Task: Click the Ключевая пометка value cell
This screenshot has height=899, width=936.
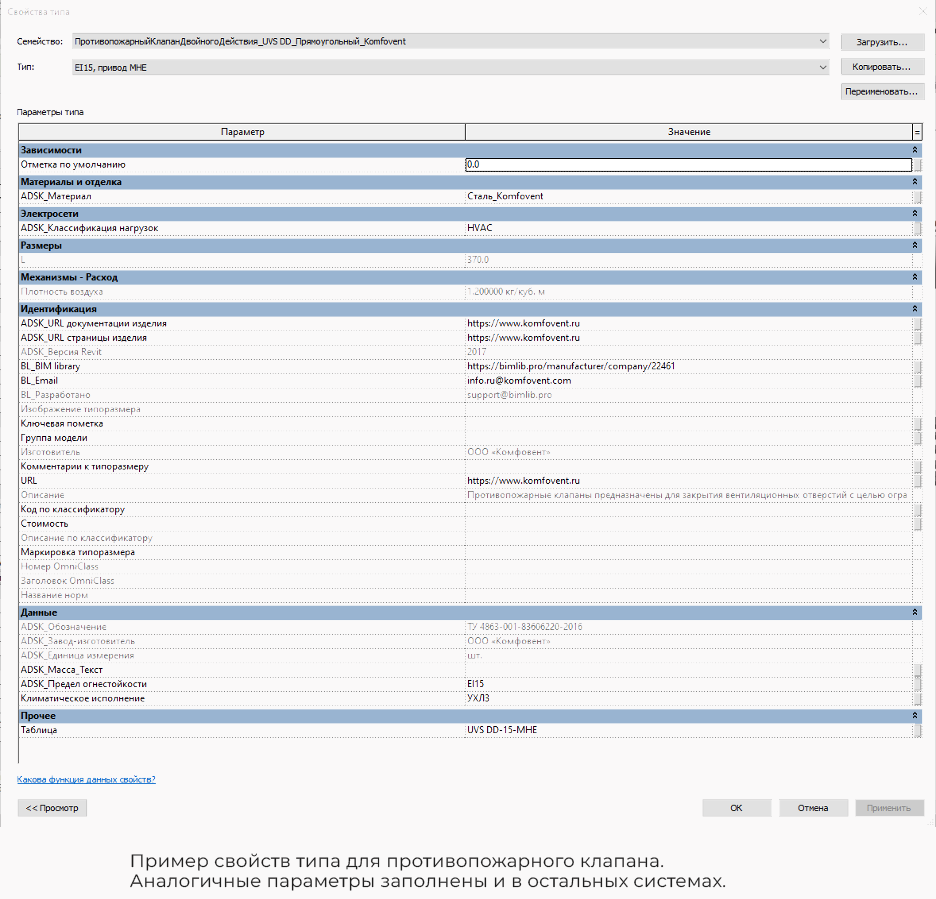Action: [x=688, y=424]
